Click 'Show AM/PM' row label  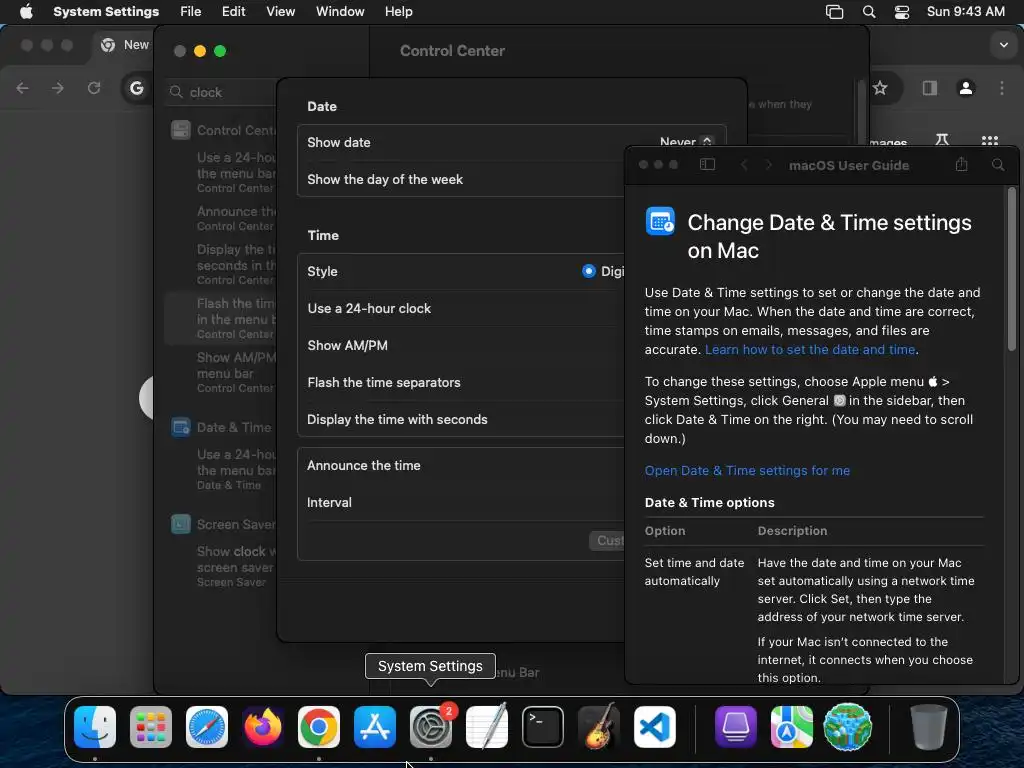tap(347, 345)
